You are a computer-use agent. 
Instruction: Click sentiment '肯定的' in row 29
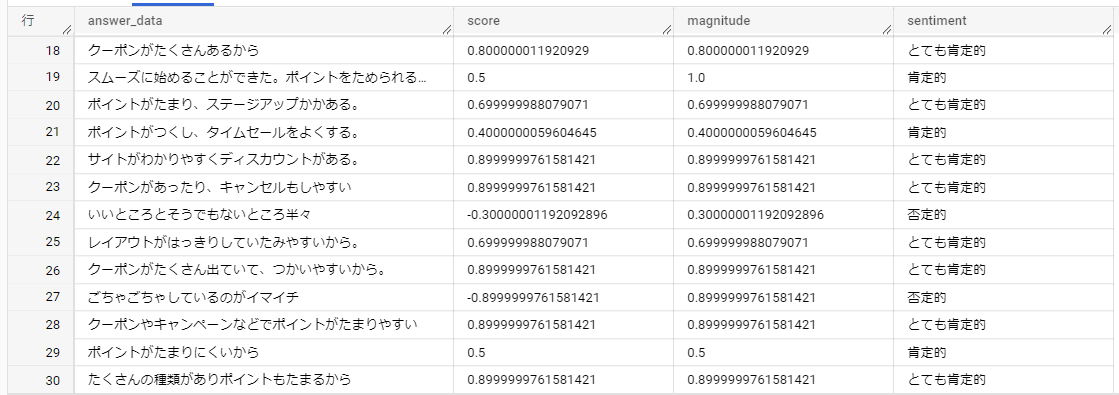click(x=926, y=352)
